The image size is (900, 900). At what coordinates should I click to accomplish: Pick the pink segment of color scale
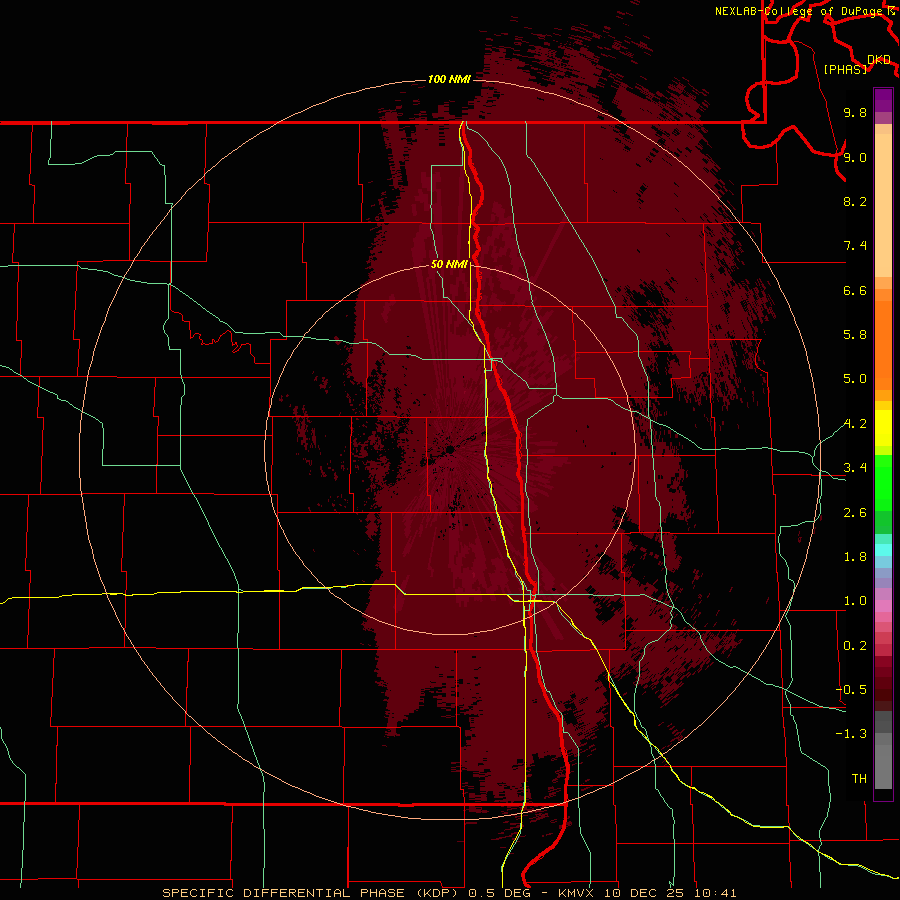[x=883, y=606]
